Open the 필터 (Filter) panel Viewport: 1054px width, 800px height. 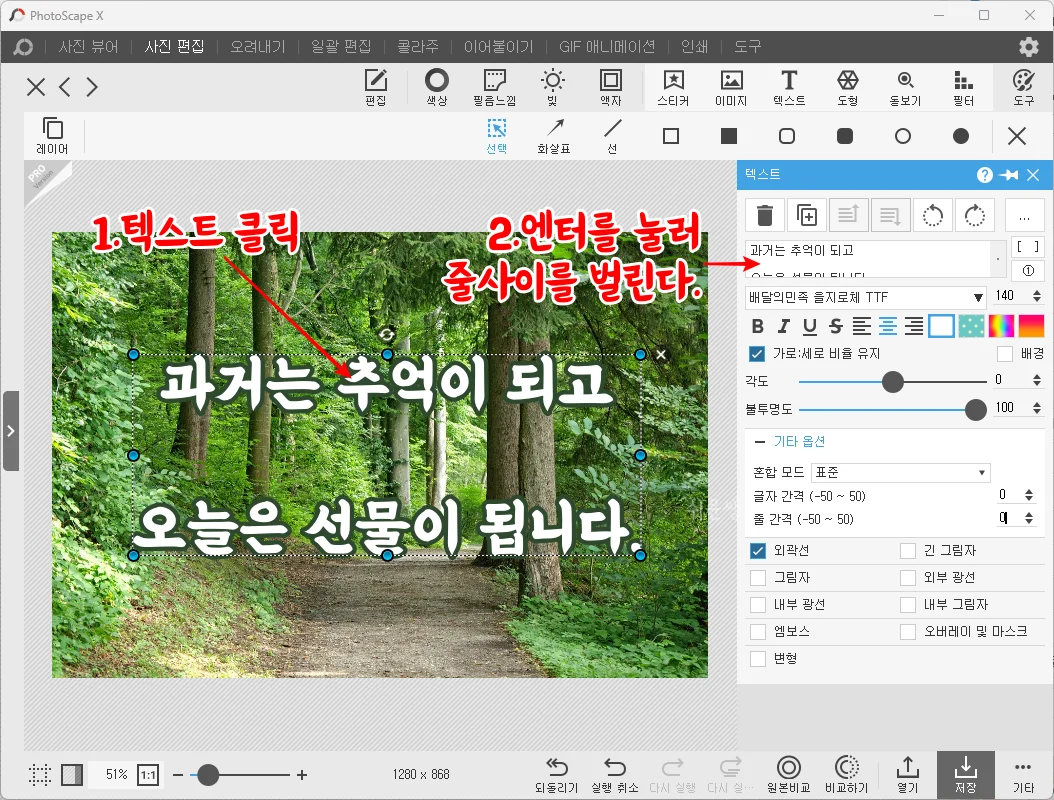pos(962,86)
